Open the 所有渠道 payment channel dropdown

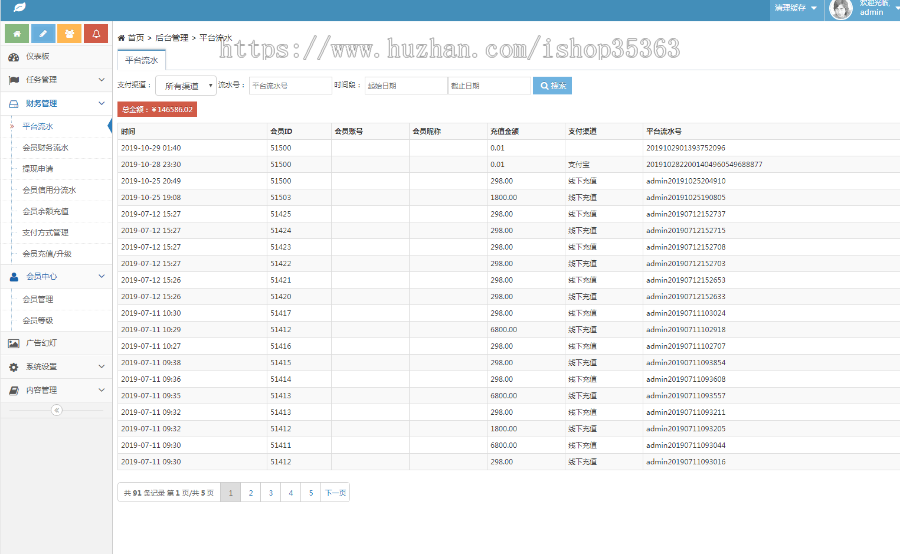point(187,86)
